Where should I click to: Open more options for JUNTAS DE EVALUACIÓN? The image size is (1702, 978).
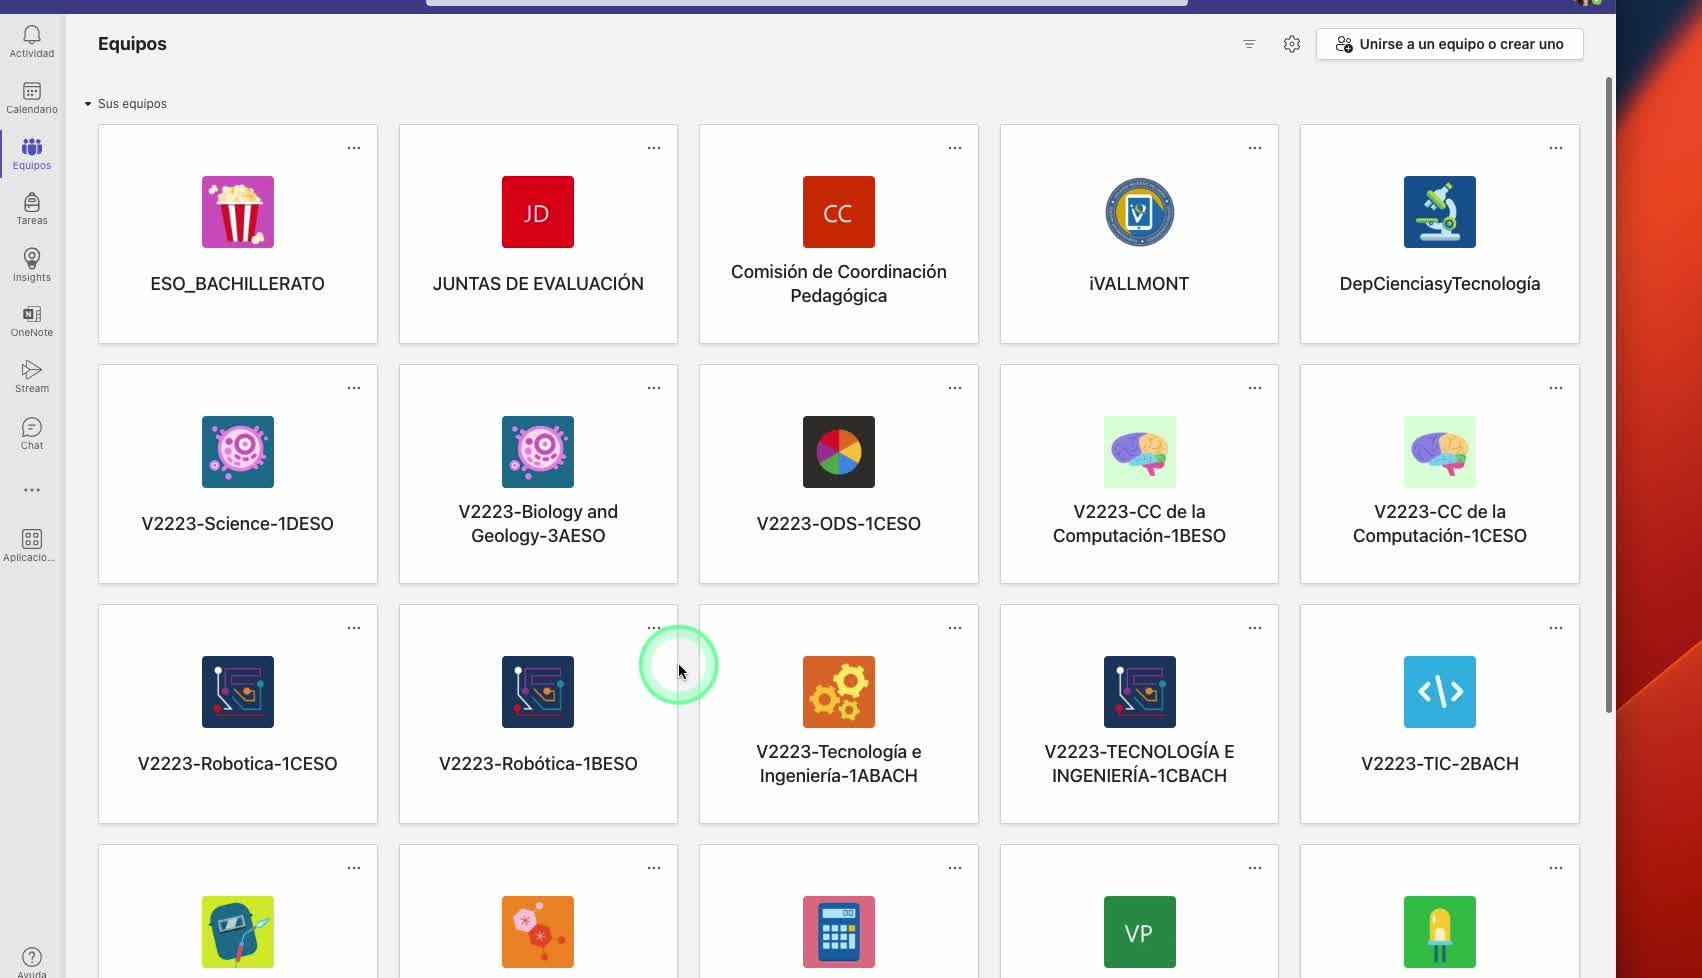pos(654,148)
